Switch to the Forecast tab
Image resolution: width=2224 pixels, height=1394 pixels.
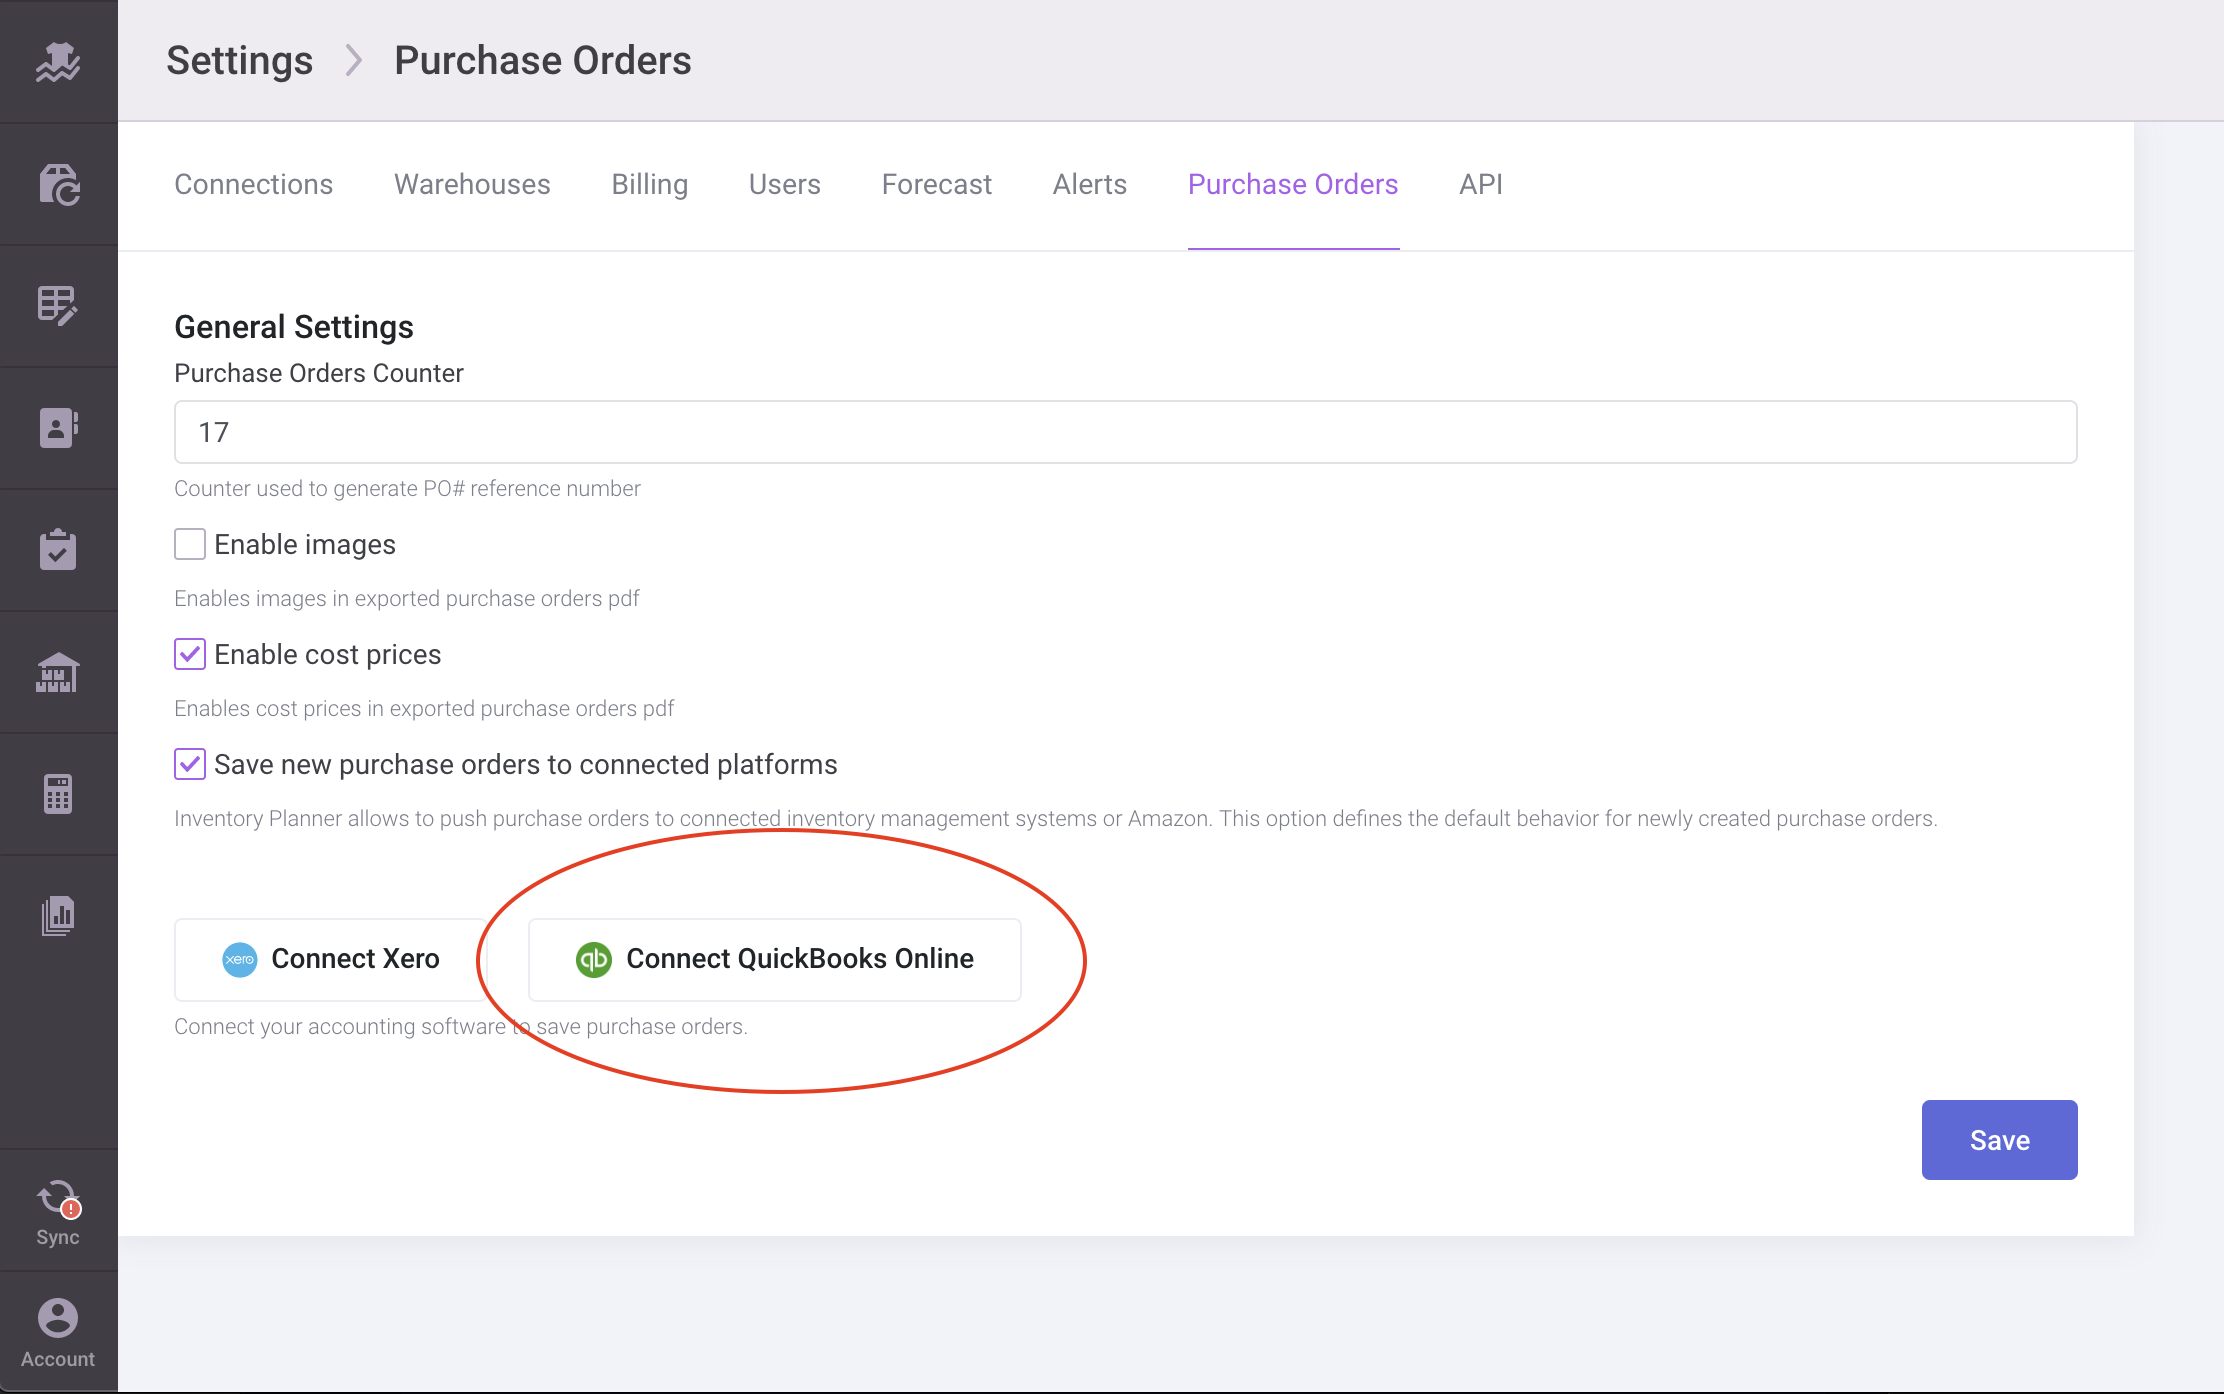coord(936,184)
